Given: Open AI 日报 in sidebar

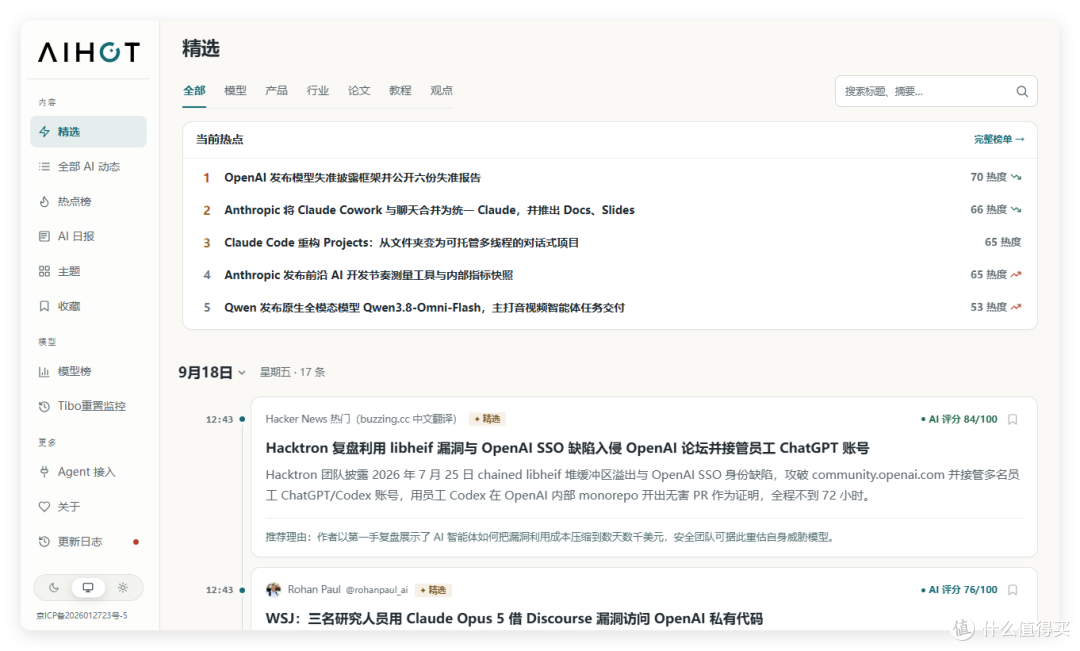Looking at the screenshot, I should coord(88,236).
